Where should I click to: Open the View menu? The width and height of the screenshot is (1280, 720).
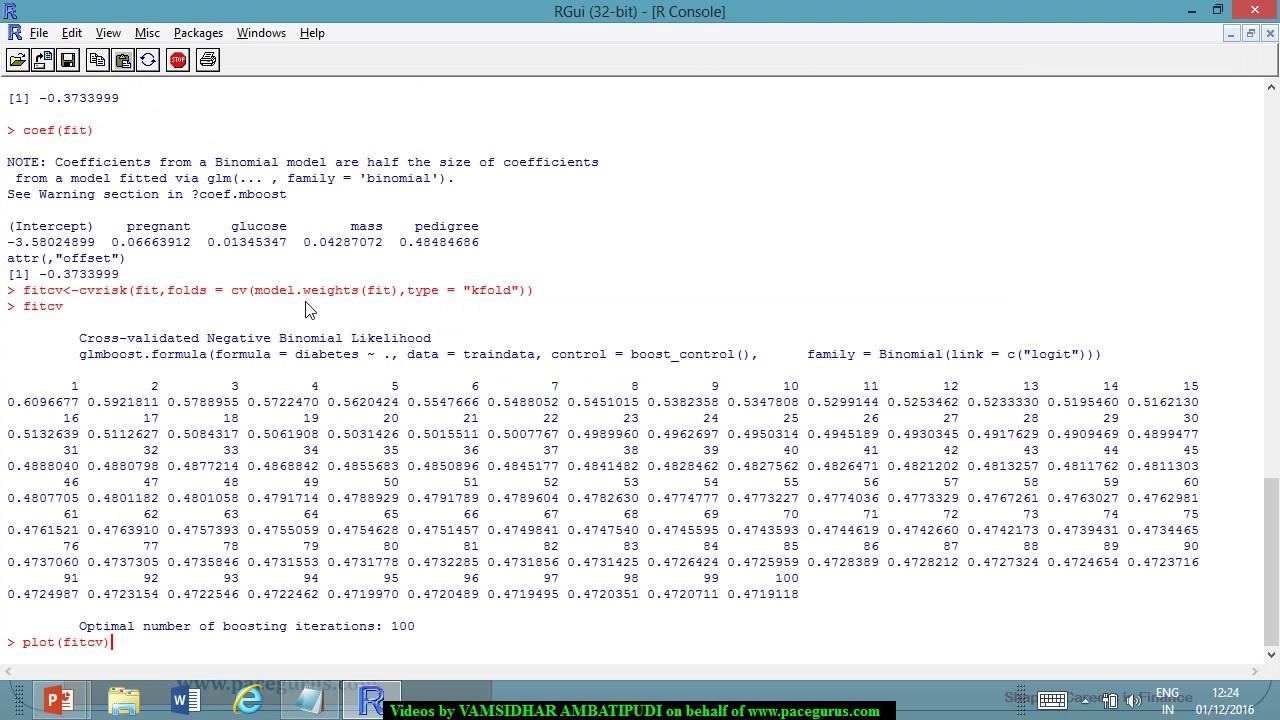pos(108,33)
